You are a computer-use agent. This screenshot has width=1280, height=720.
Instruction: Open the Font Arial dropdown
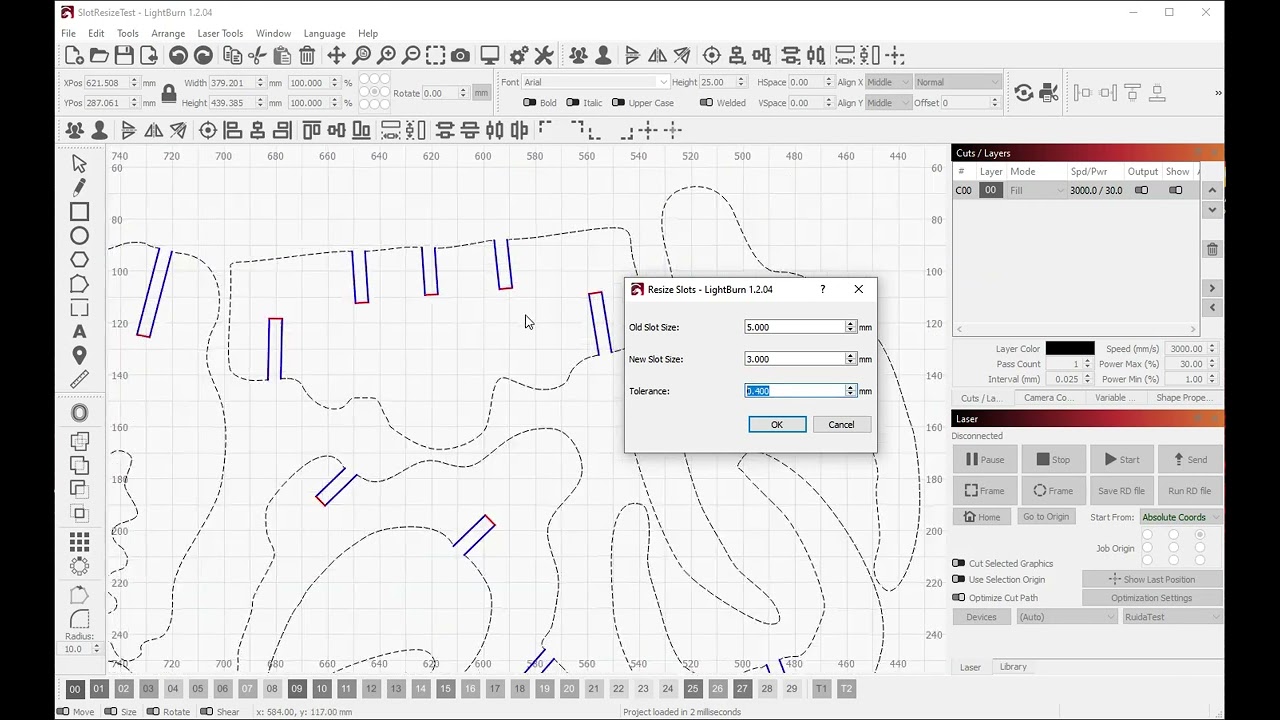(x=596, y=82)
